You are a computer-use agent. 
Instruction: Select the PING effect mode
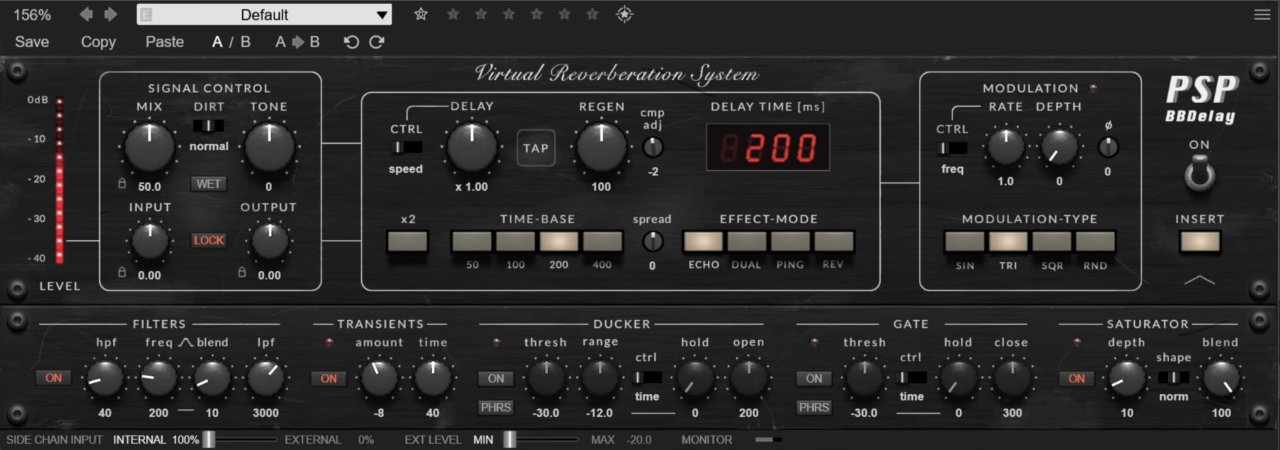click(x=790, y=241)
